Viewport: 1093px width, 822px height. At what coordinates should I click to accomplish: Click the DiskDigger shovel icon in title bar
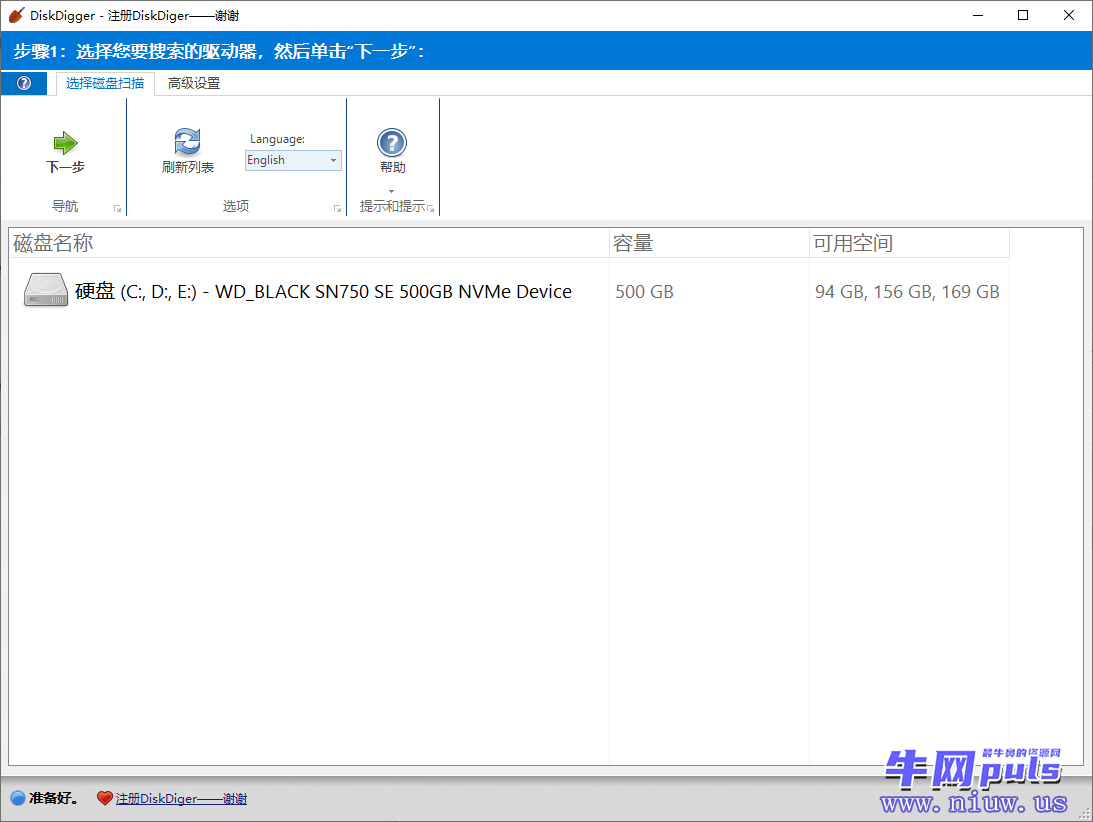16,15
